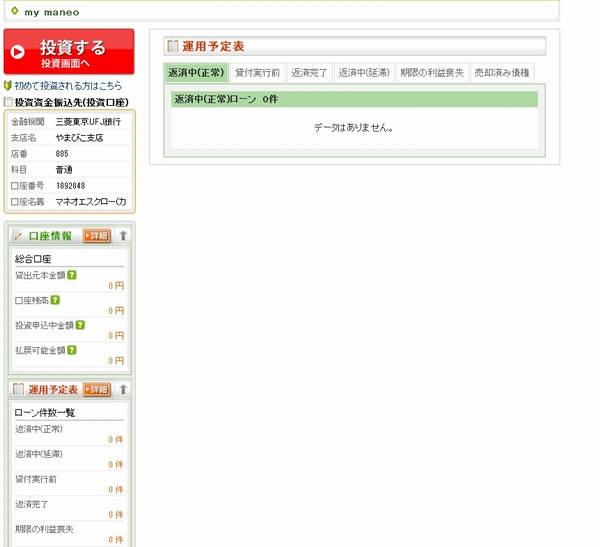This screenshot has height=547, width=600.
Task: Select the 返済中(正常) tab
Action: coord(196,73)
